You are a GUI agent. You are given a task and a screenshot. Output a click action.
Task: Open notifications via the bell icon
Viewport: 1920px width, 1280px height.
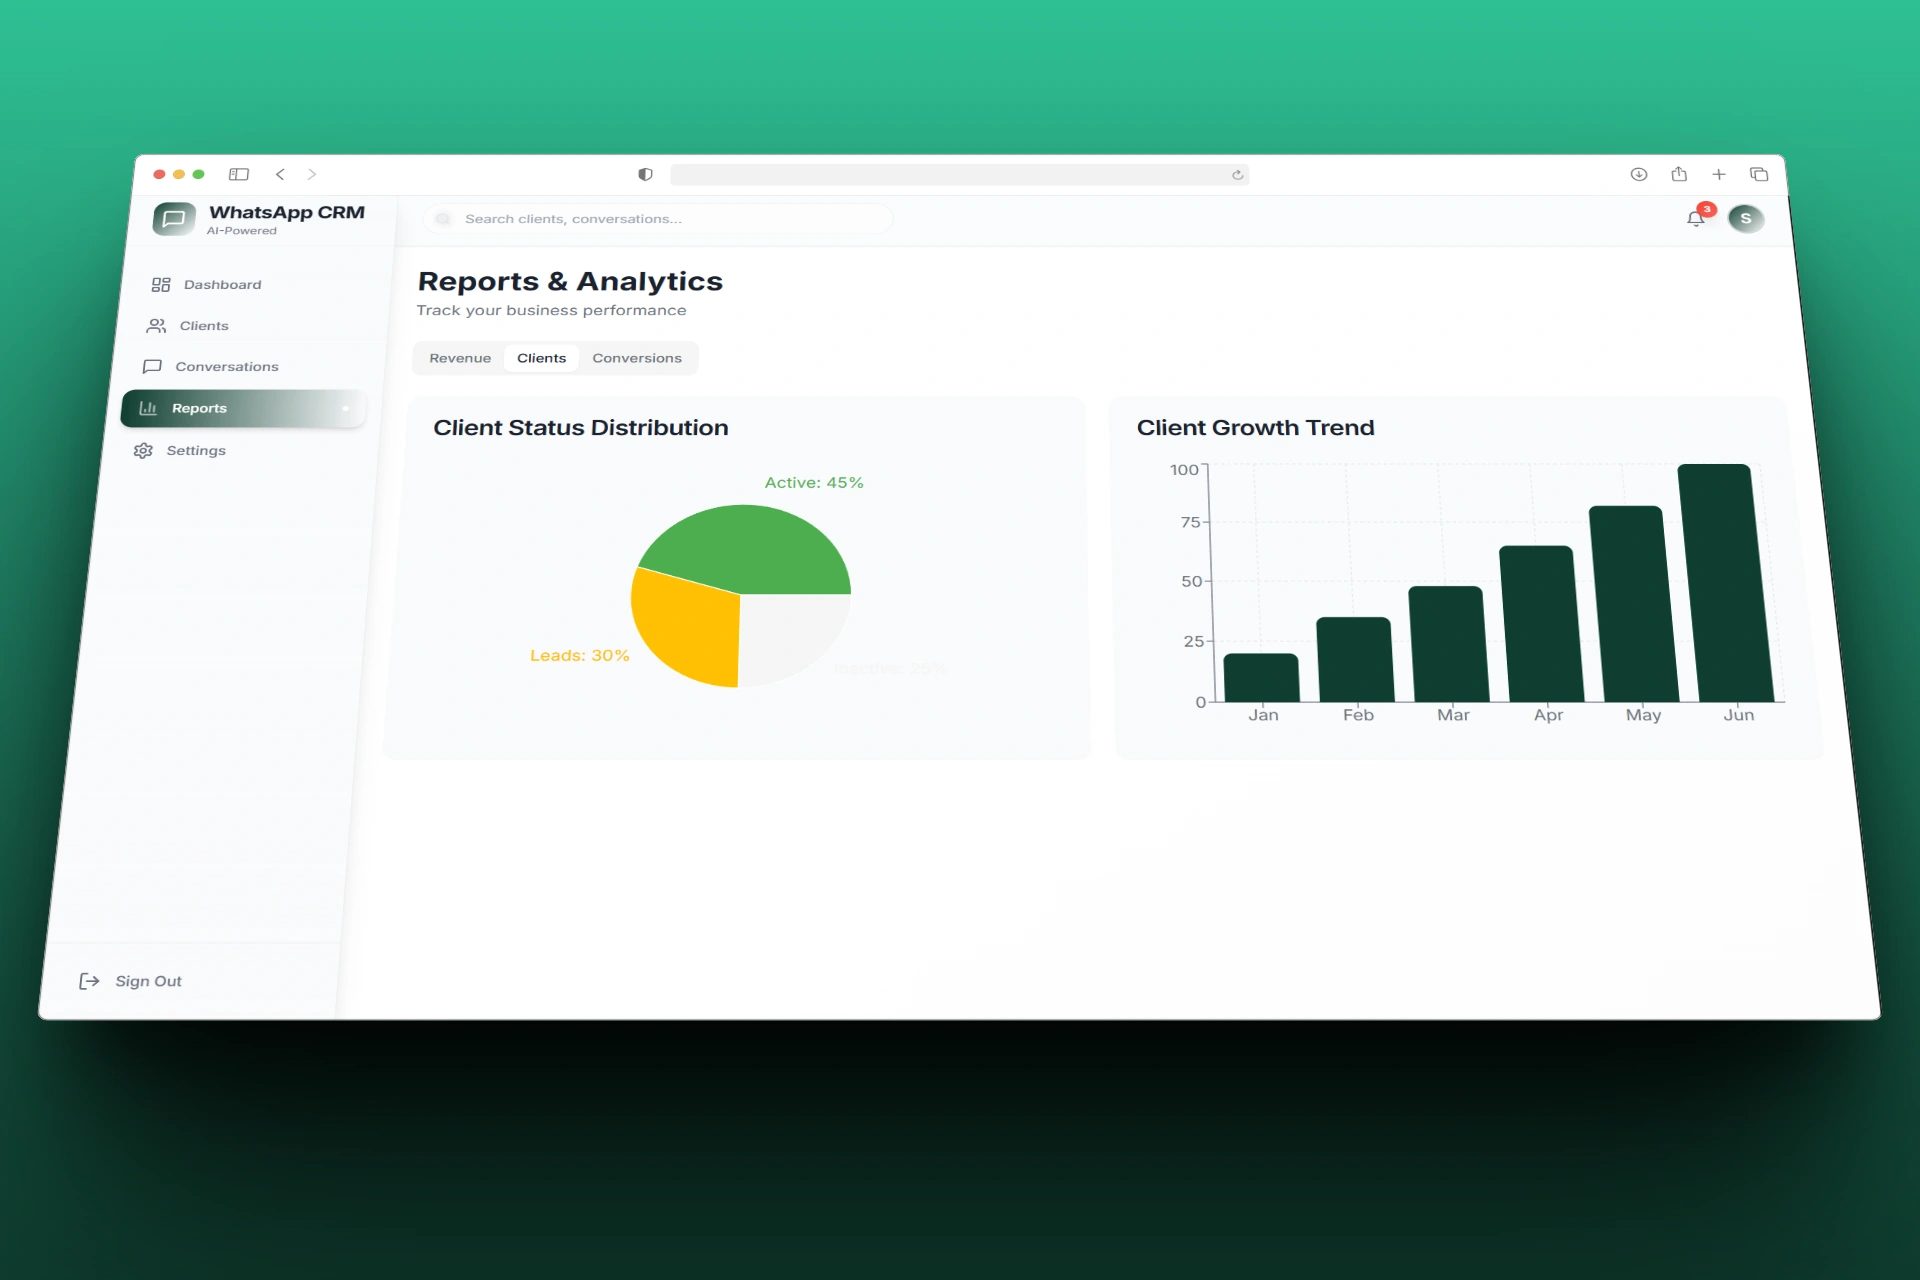pyautogui.click(x=1696, y=220)
